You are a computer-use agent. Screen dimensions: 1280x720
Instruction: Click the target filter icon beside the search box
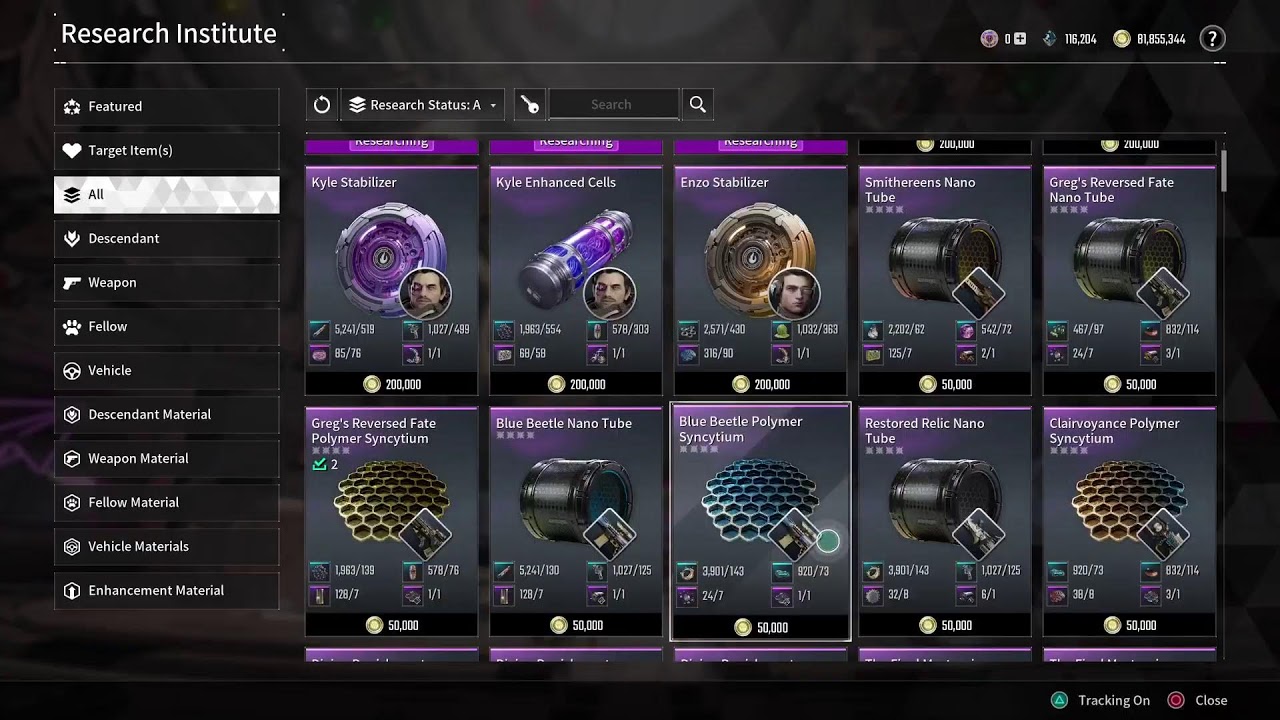530,105
